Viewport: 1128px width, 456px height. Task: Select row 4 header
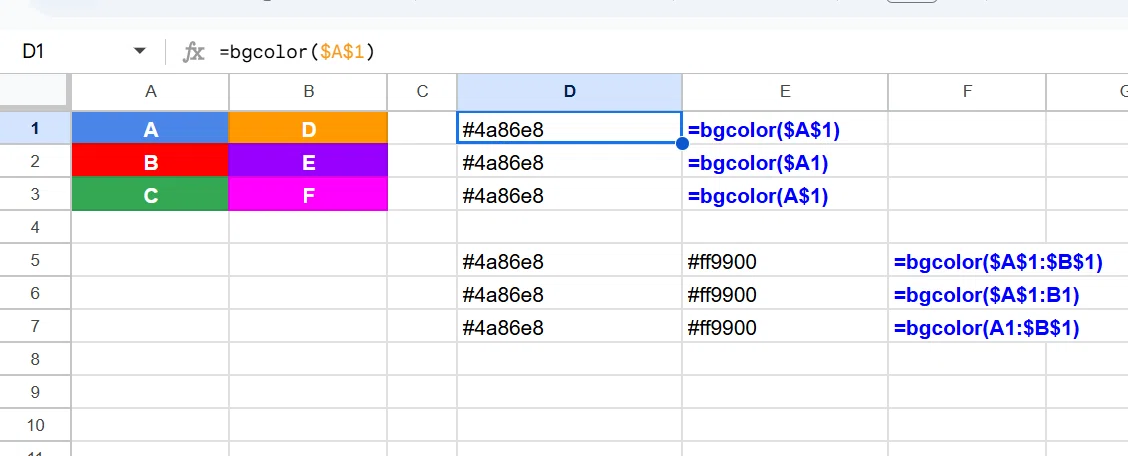click(x=35, y=227)
